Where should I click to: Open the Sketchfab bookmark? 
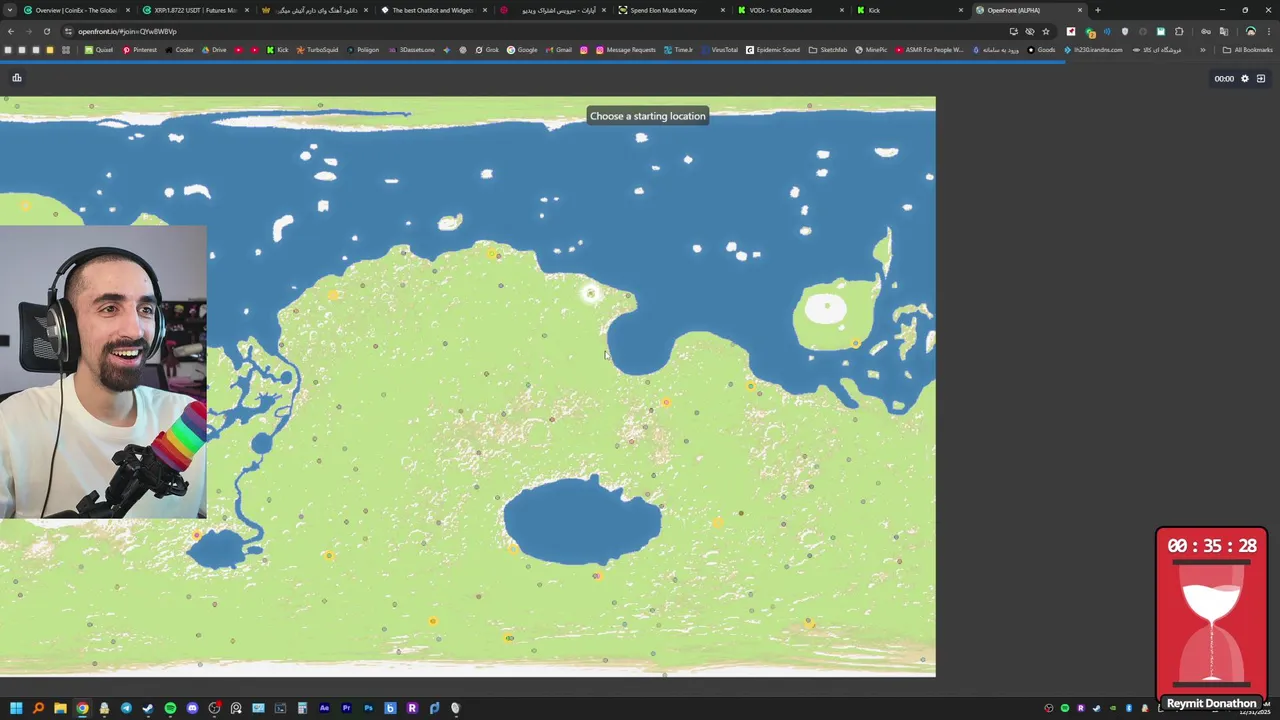click(828, 49)
